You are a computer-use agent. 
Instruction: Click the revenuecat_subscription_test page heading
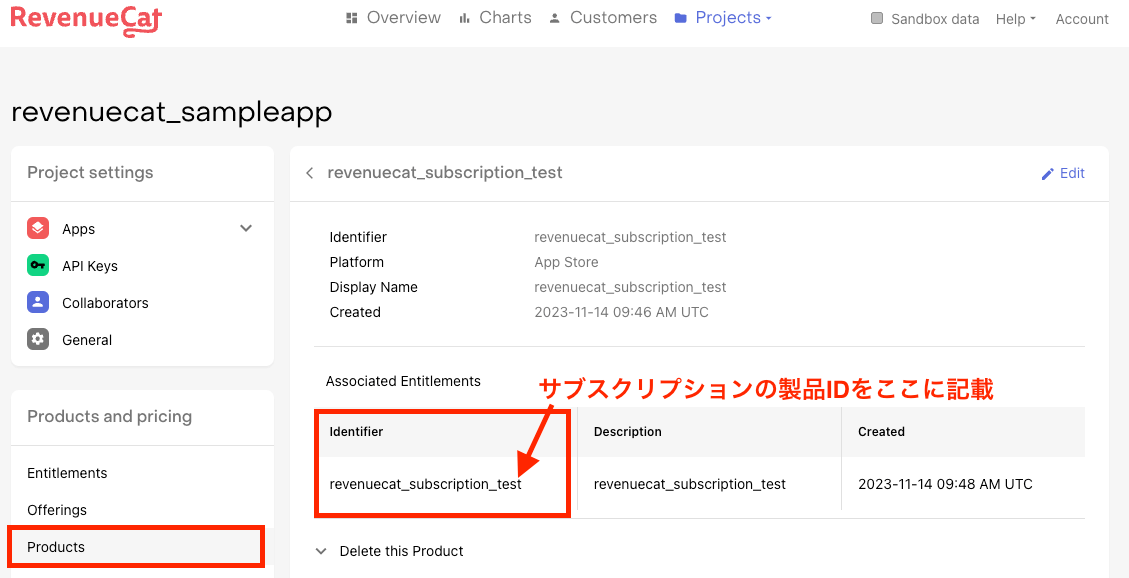(444, 173)
